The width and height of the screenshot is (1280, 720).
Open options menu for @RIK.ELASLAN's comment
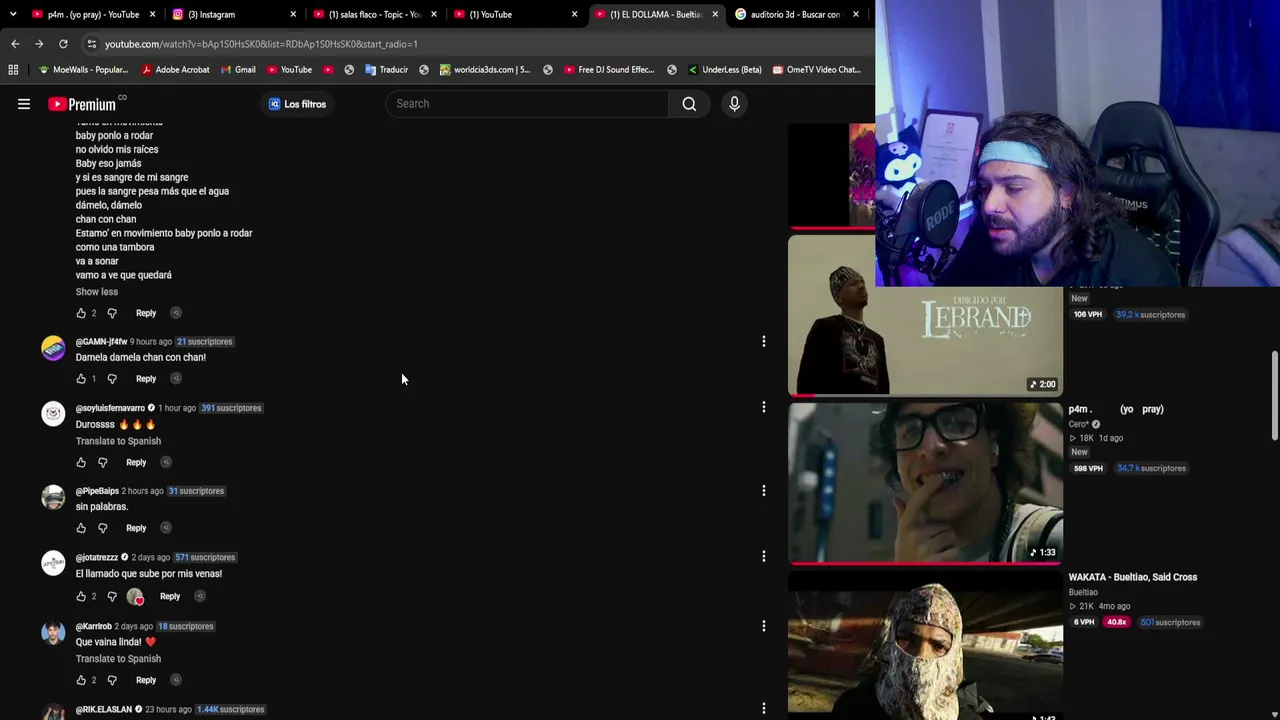pyautogui.click(x=764, y=709)
